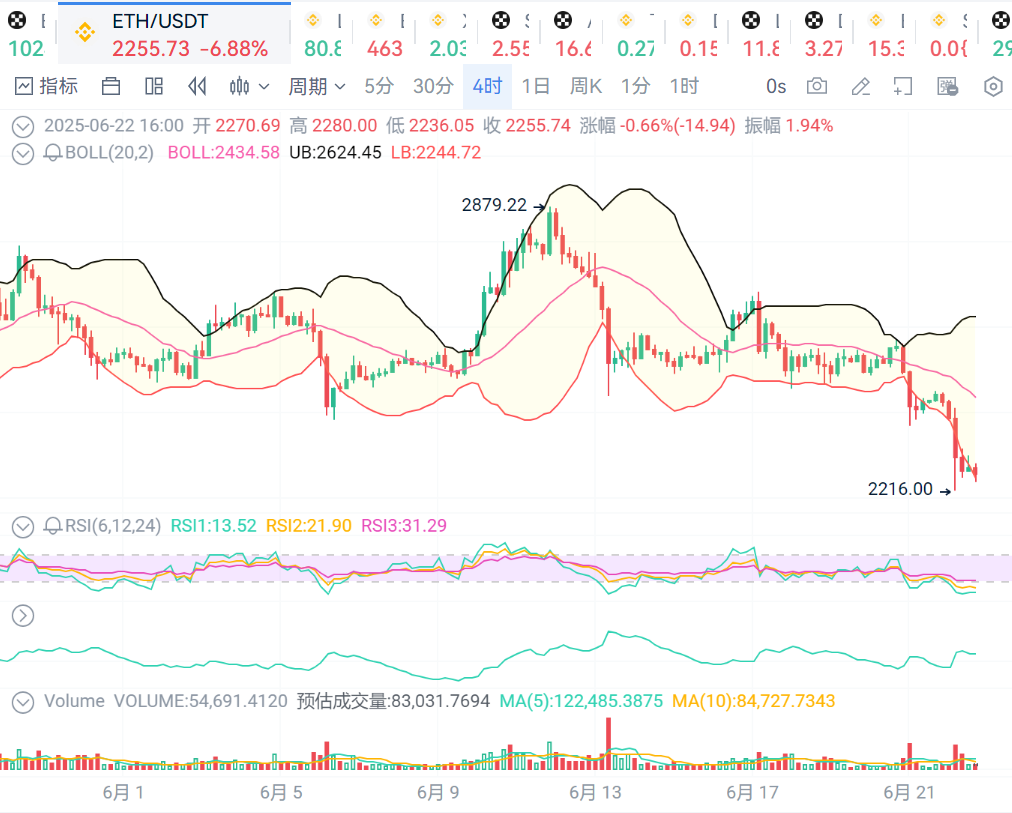Open the ticker tab showing 0.27
1012x813 pixels.
pyautogui.click(x=636, y=34)
